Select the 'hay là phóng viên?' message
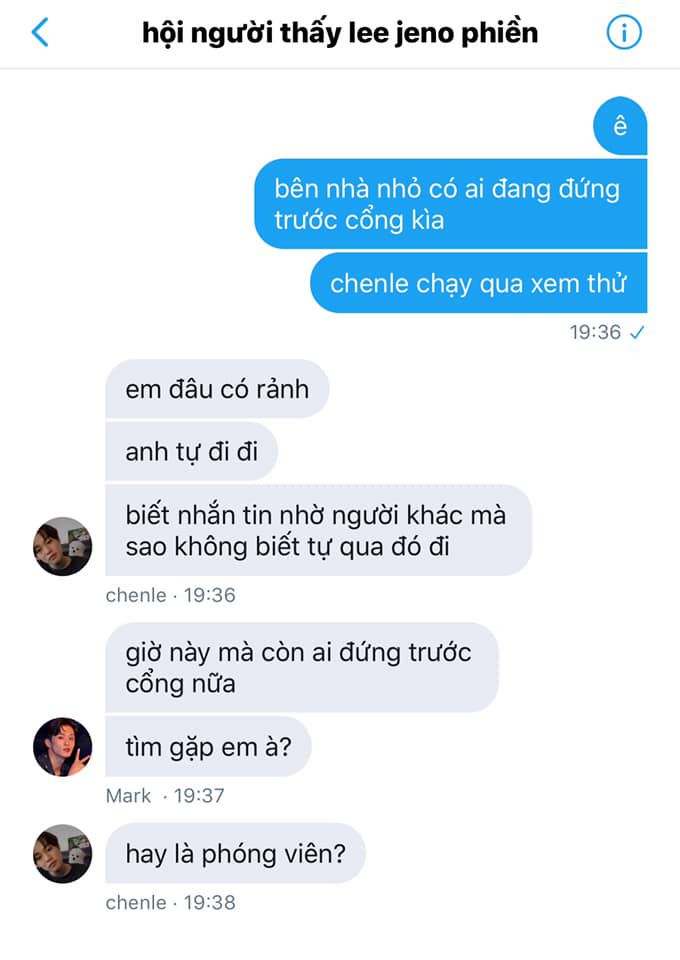This screenshot has height=960, width=680. (x=236, y=853)
